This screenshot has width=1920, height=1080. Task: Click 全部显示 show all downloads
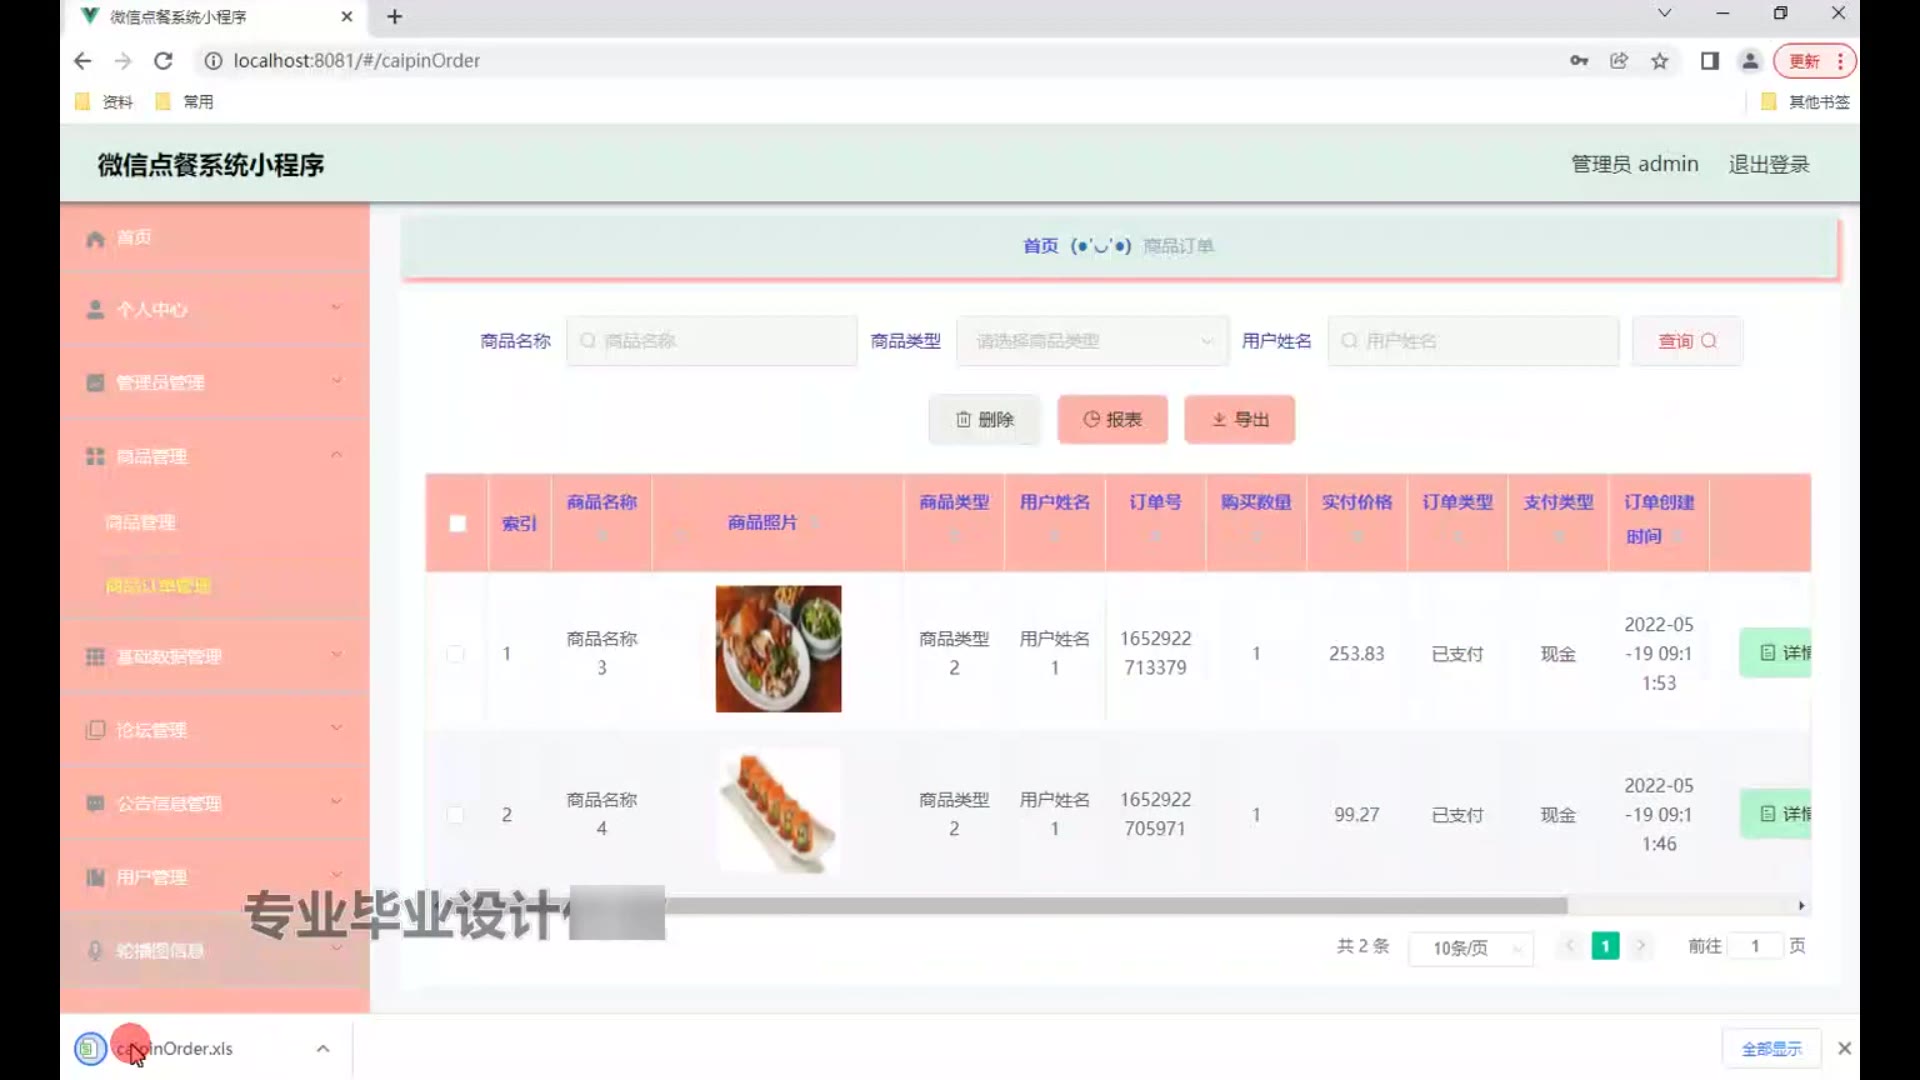(1771, 1049)
